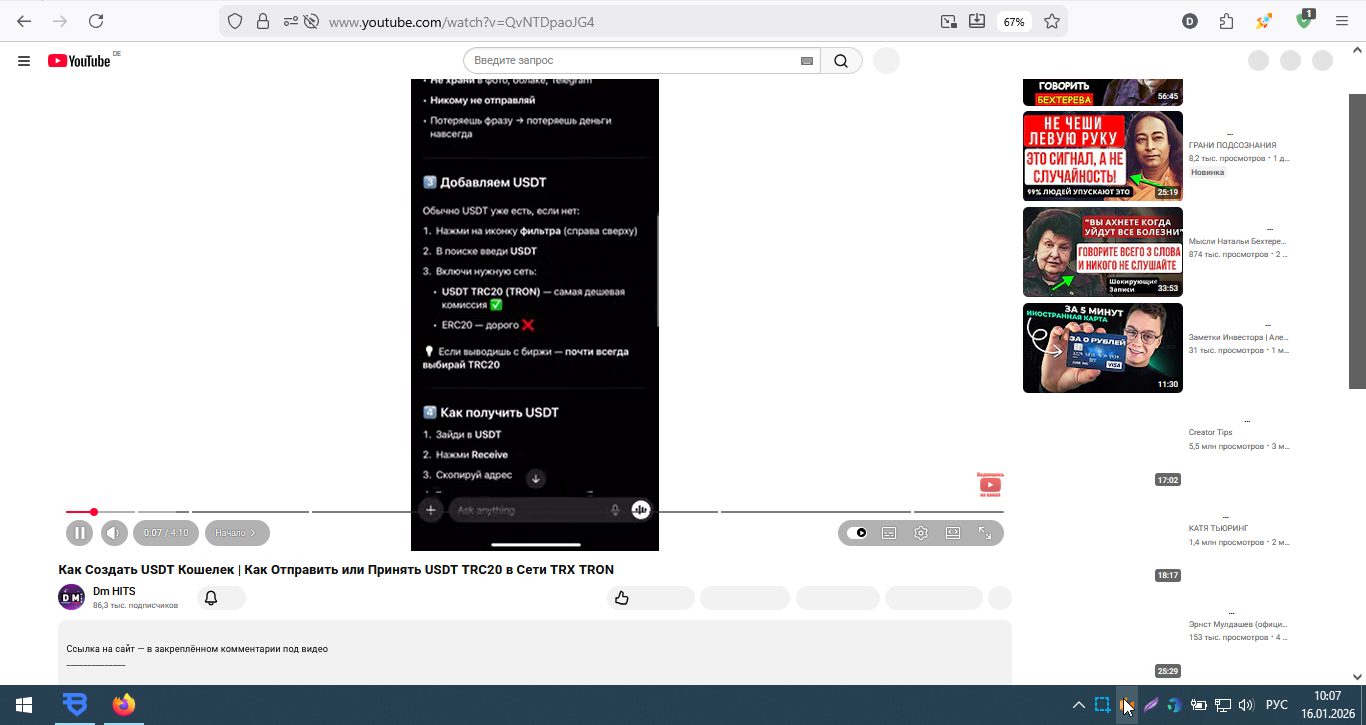Open the blue B app on taskbar

click(x=75, y=705)
